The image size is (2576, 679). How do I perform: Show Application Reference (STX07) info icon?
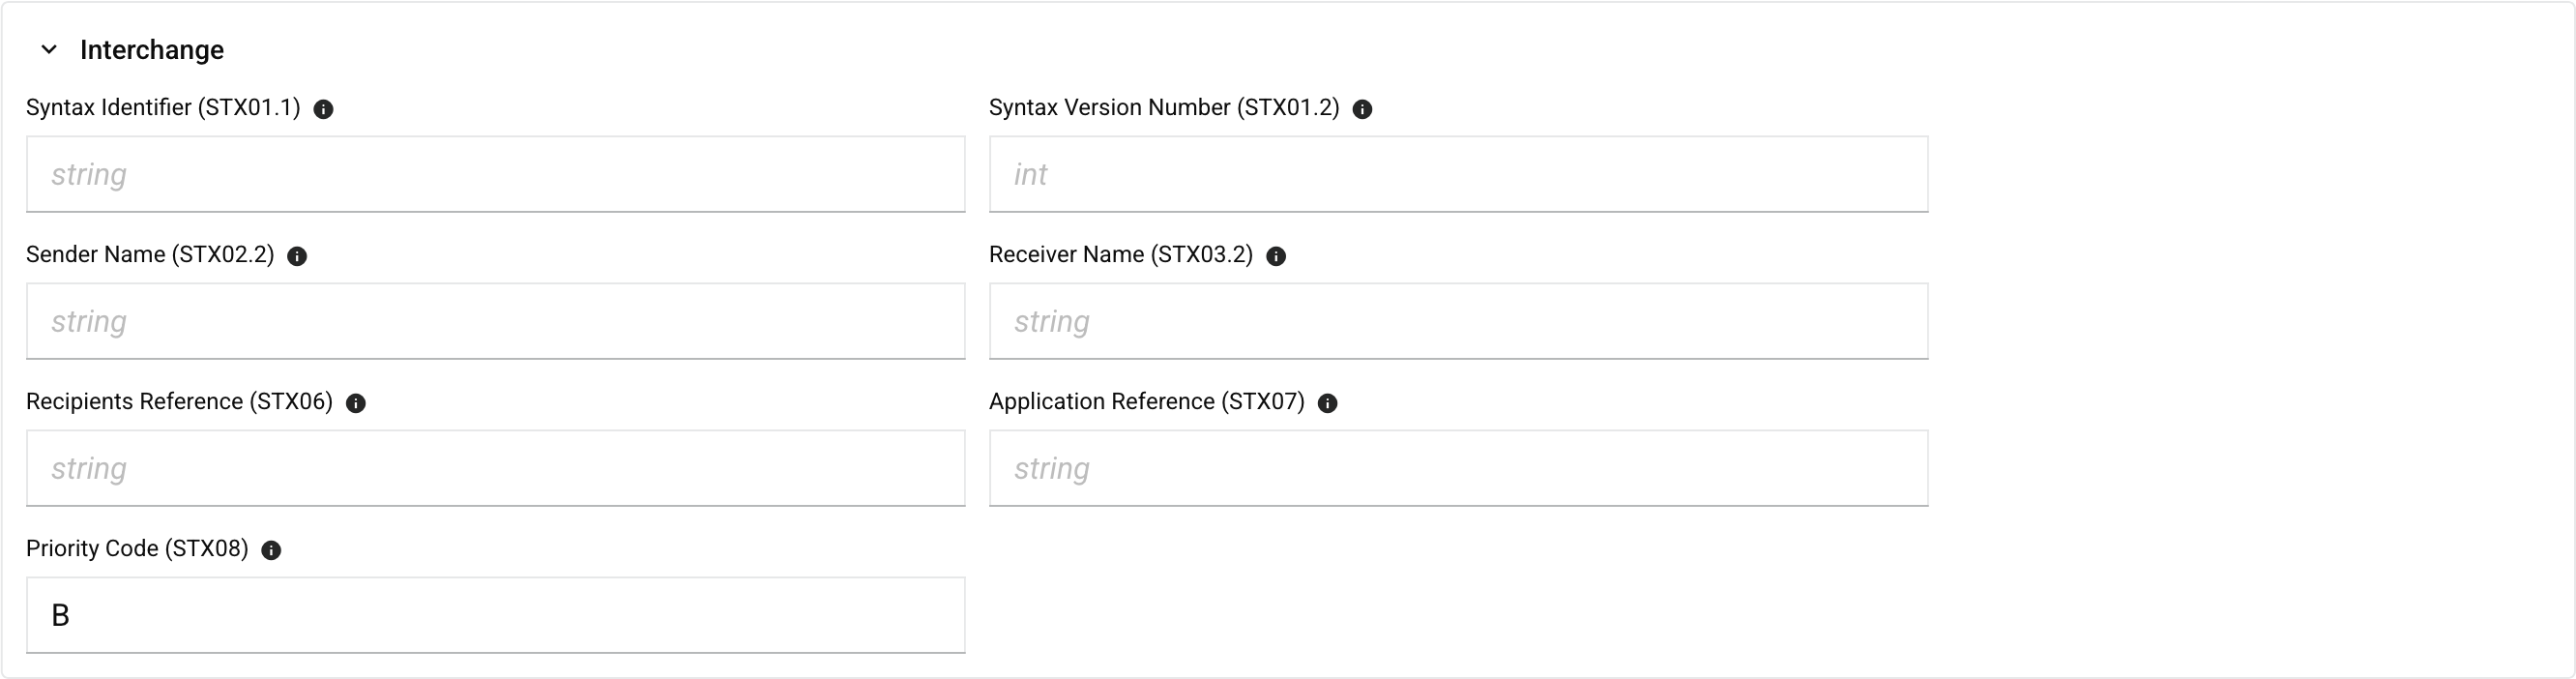pos(1327,403)
